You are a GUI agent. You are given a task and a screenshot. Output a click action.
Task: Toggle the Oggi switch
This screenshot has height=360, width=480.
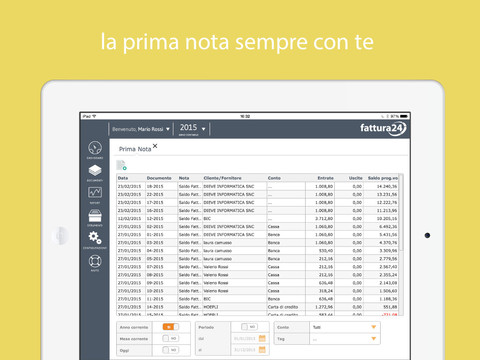coord(171,350)
